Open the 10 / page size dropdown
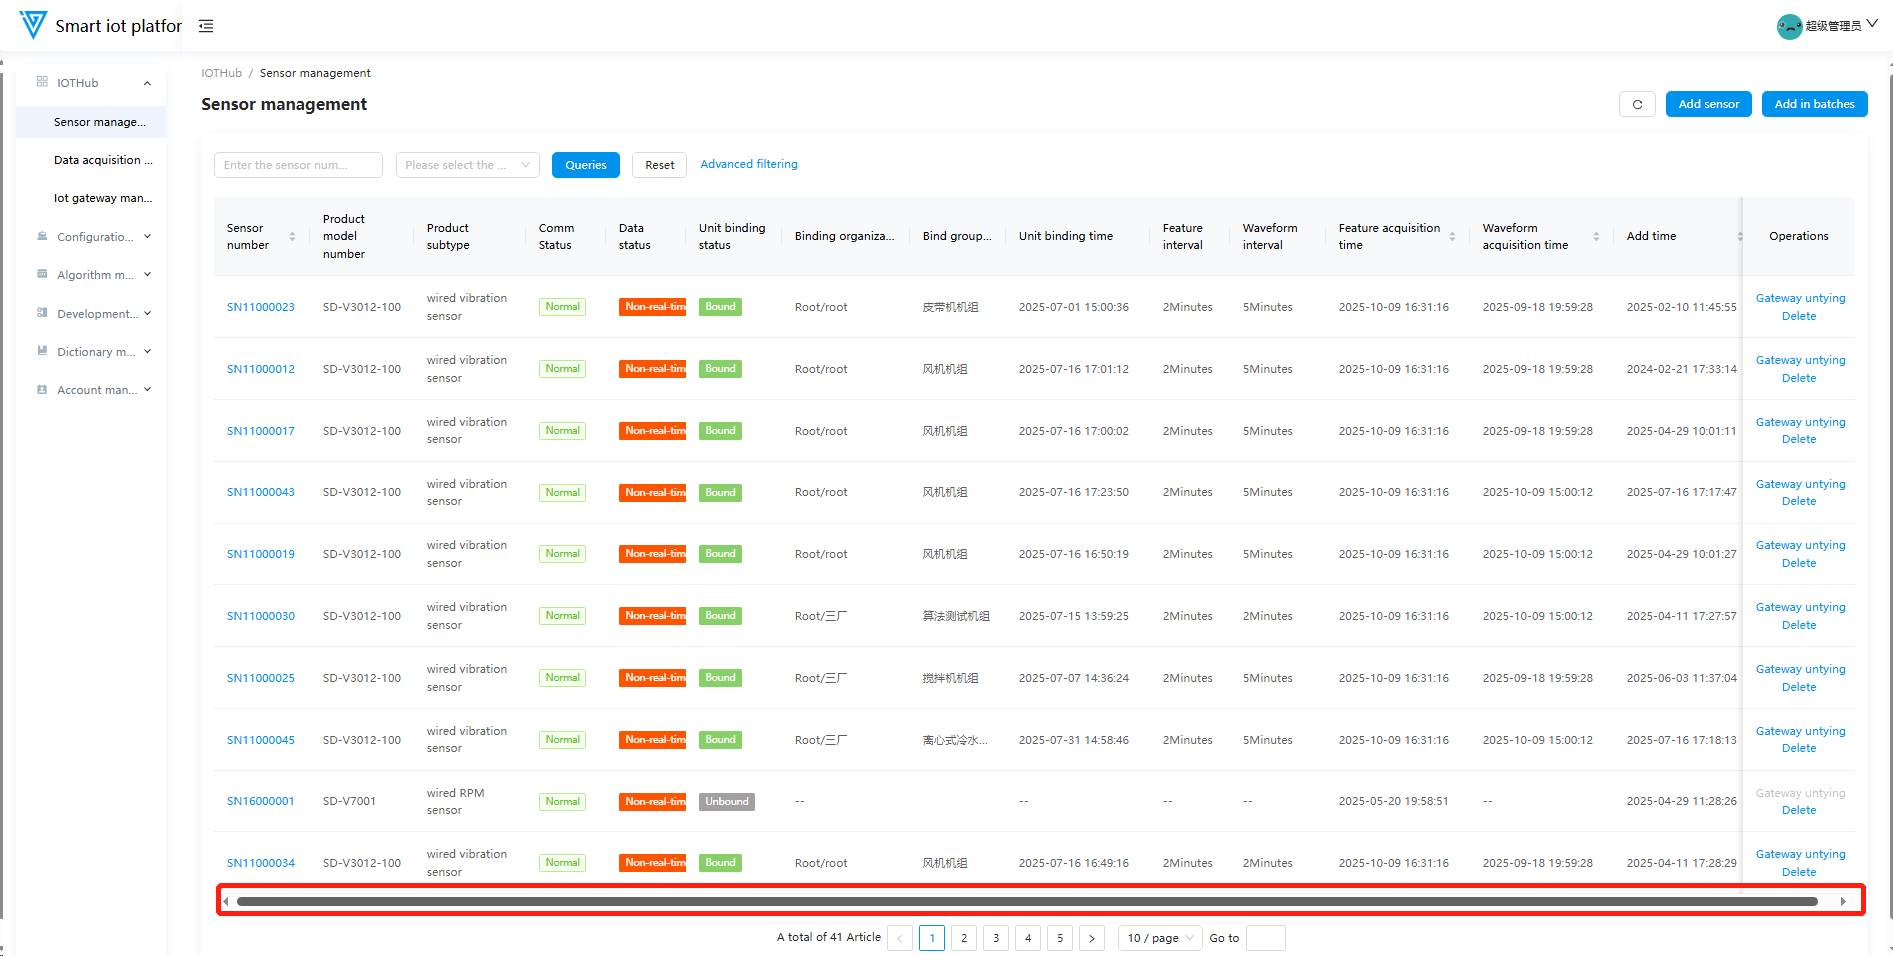Image resolution: width=1893 pixels, height=956 pixels. click(x=1159, y=938)
